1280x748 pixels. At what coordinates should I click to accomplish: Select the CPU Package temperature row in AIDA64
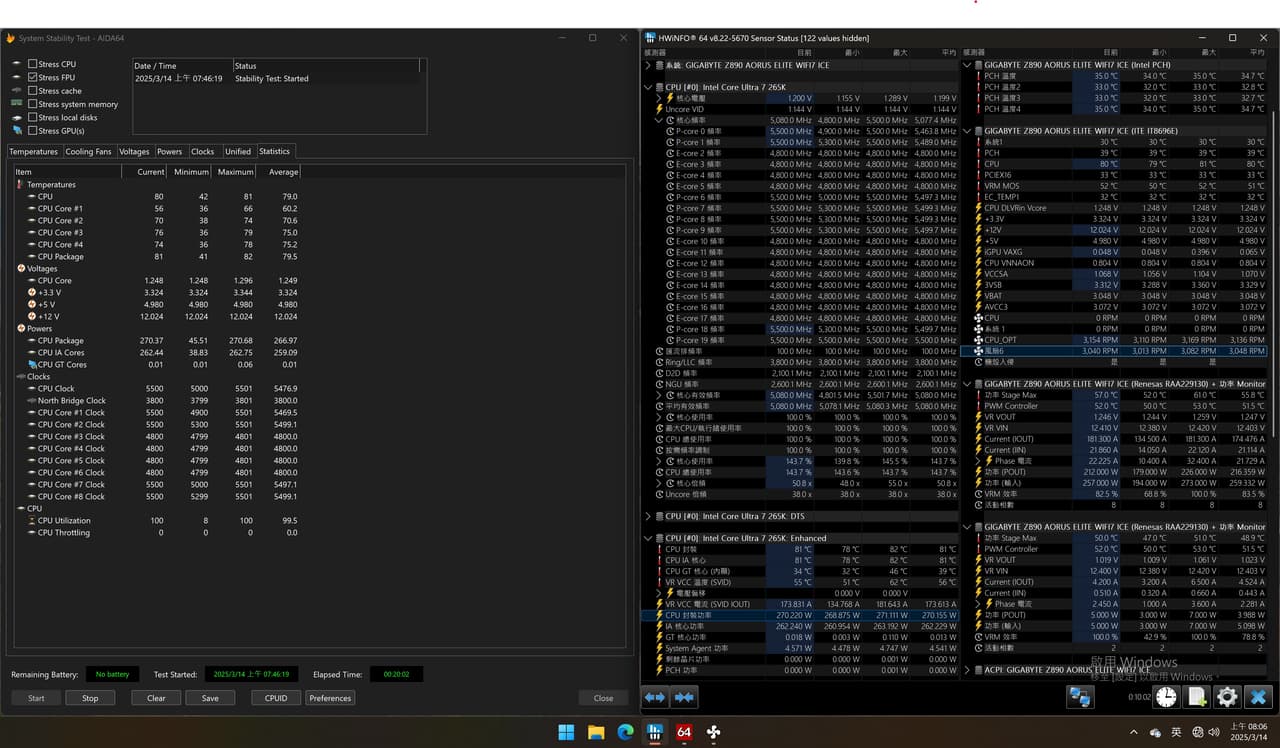157,257
